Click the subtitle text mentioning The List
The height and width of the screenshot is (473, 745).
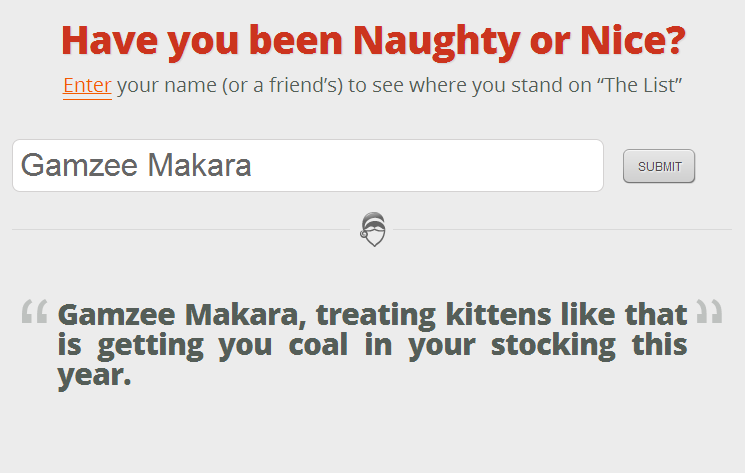tap(372, 85)
